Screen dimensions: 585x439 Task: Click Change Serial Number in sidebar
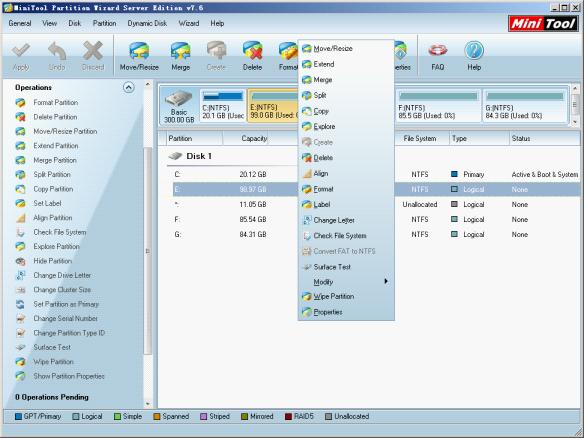57,319
